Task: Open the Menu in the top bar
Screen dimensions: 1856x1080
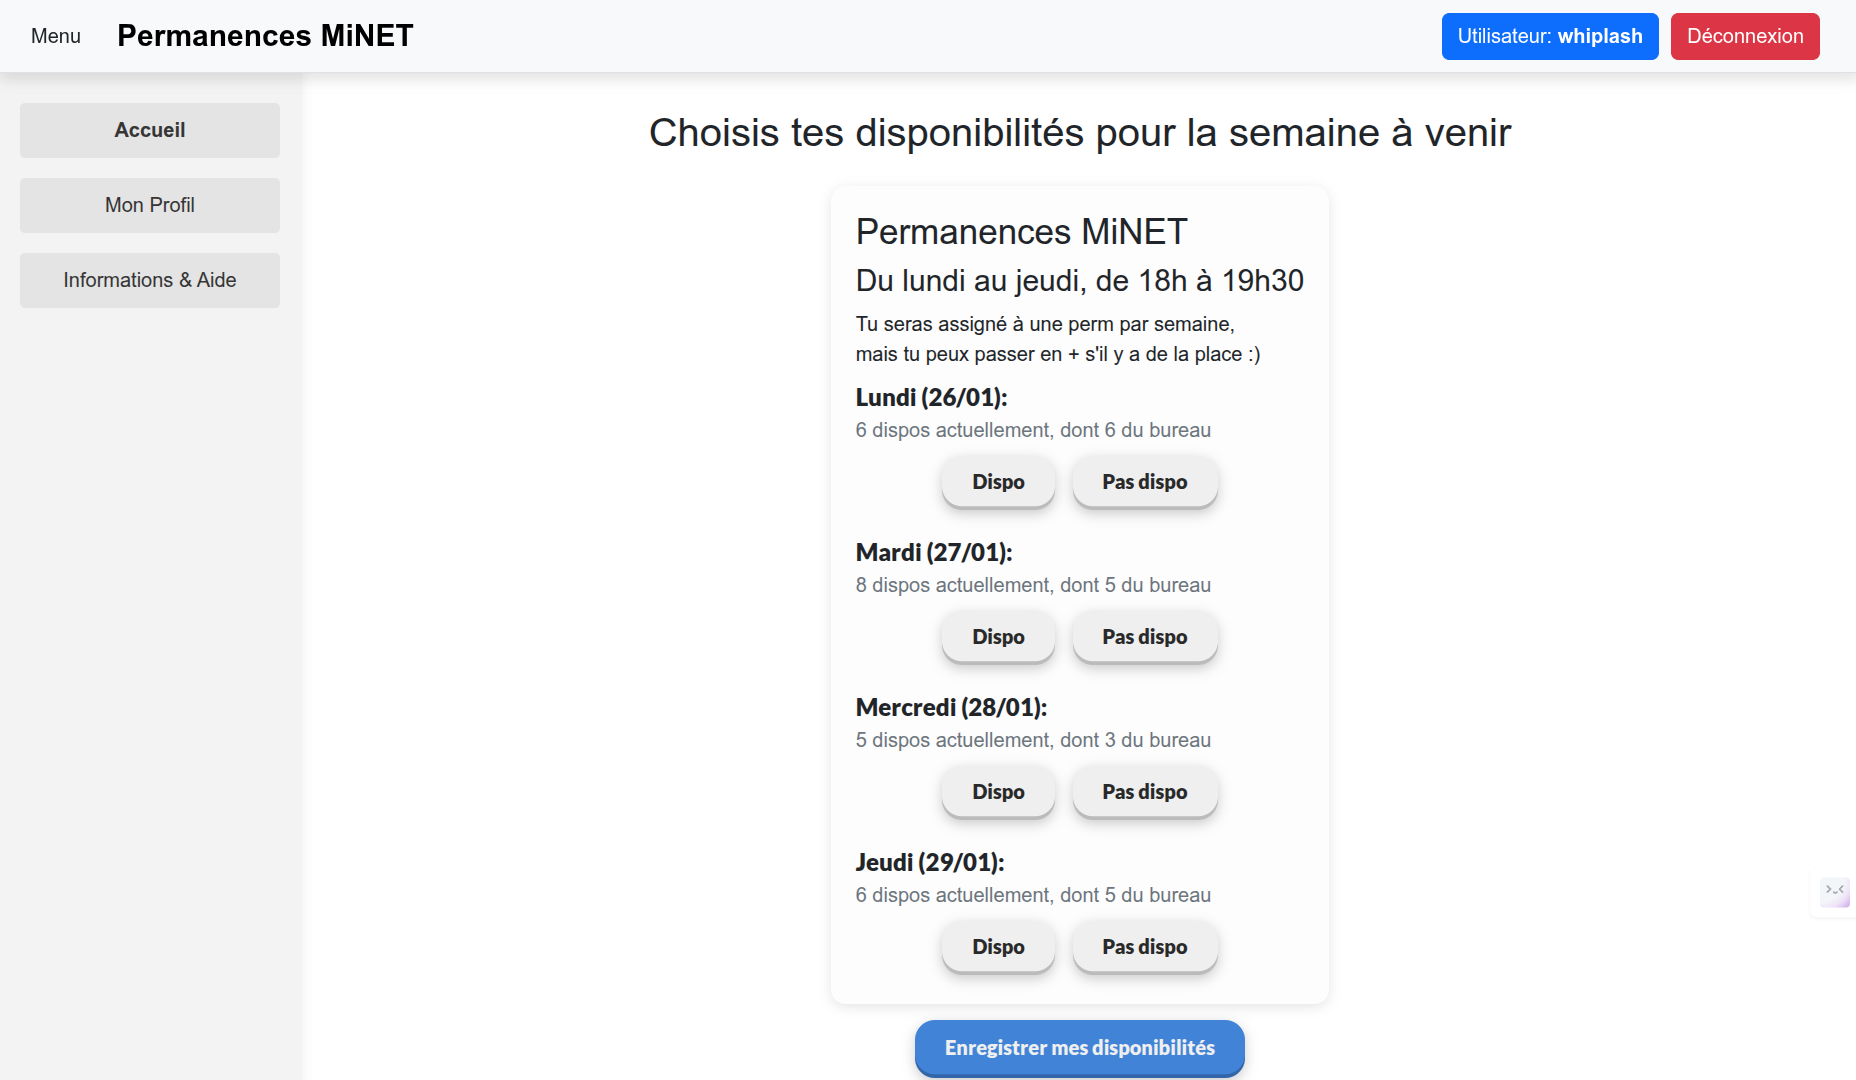Action: point(56,36)
